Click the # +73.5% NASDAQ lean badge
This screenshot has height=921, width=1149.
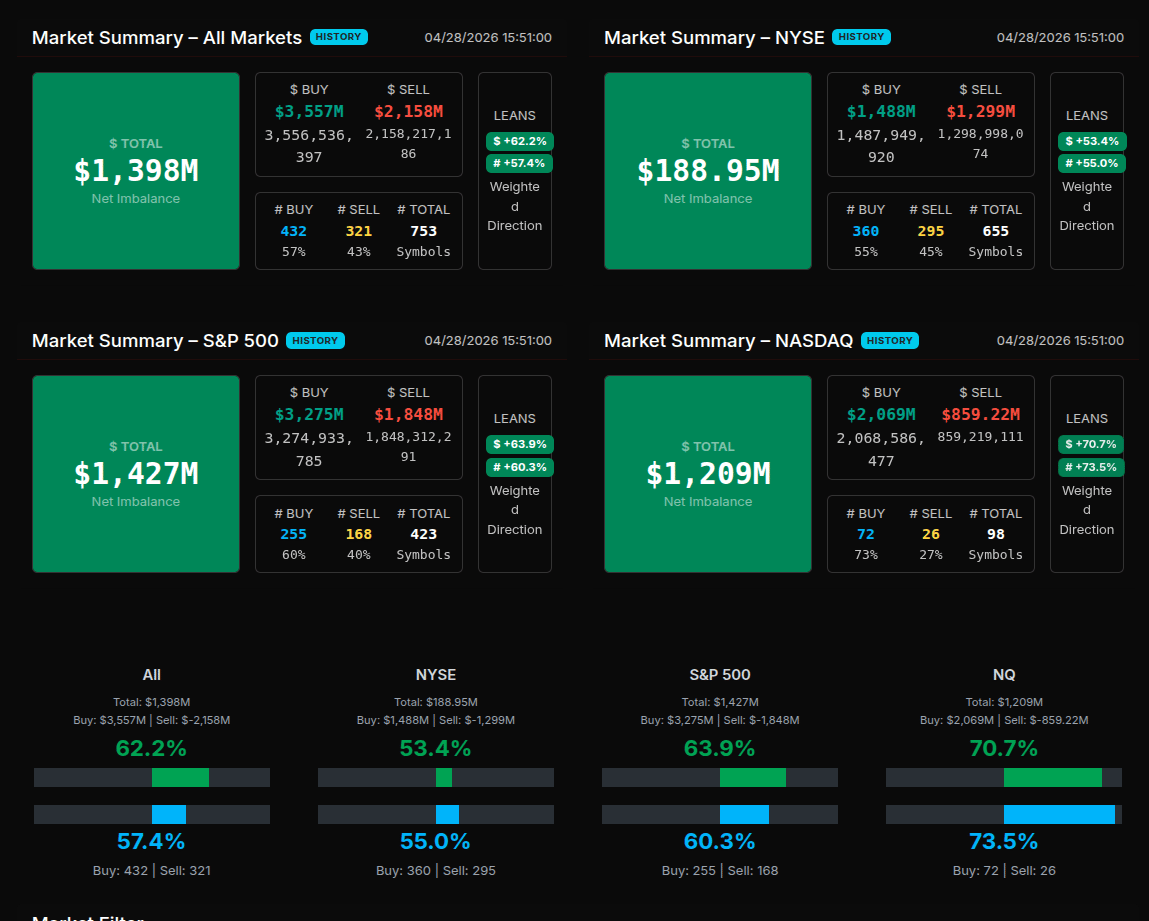1091,467
